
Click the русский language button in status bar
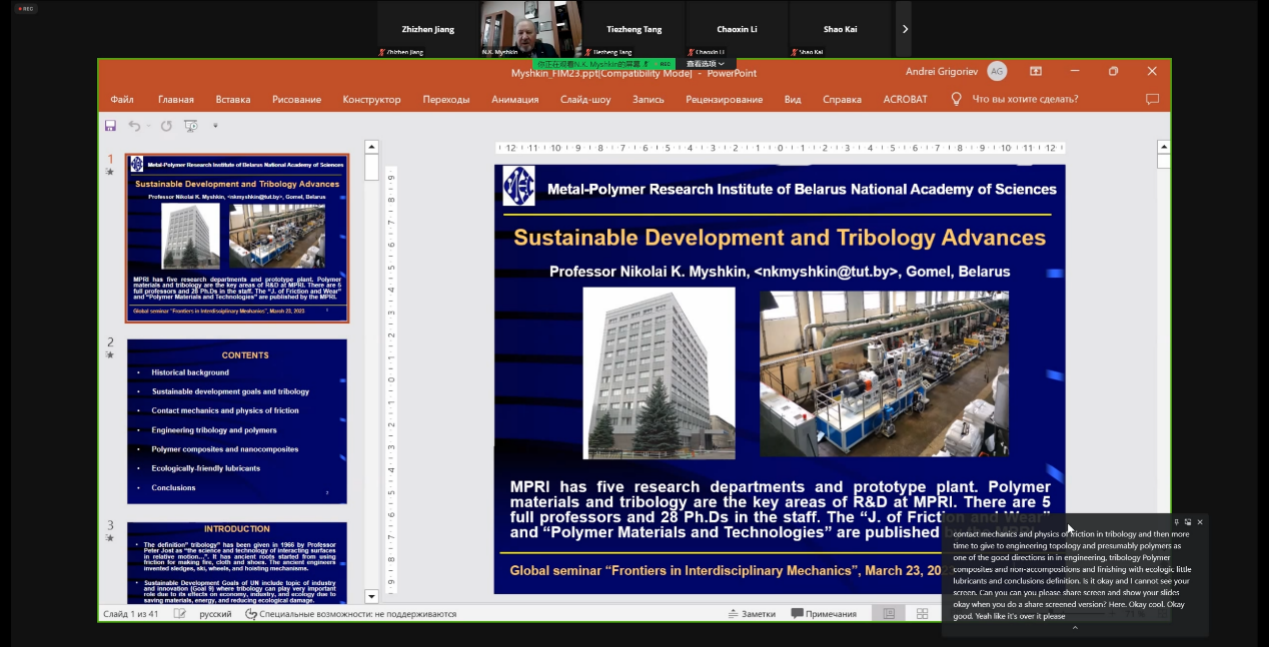tap(215, 614)
